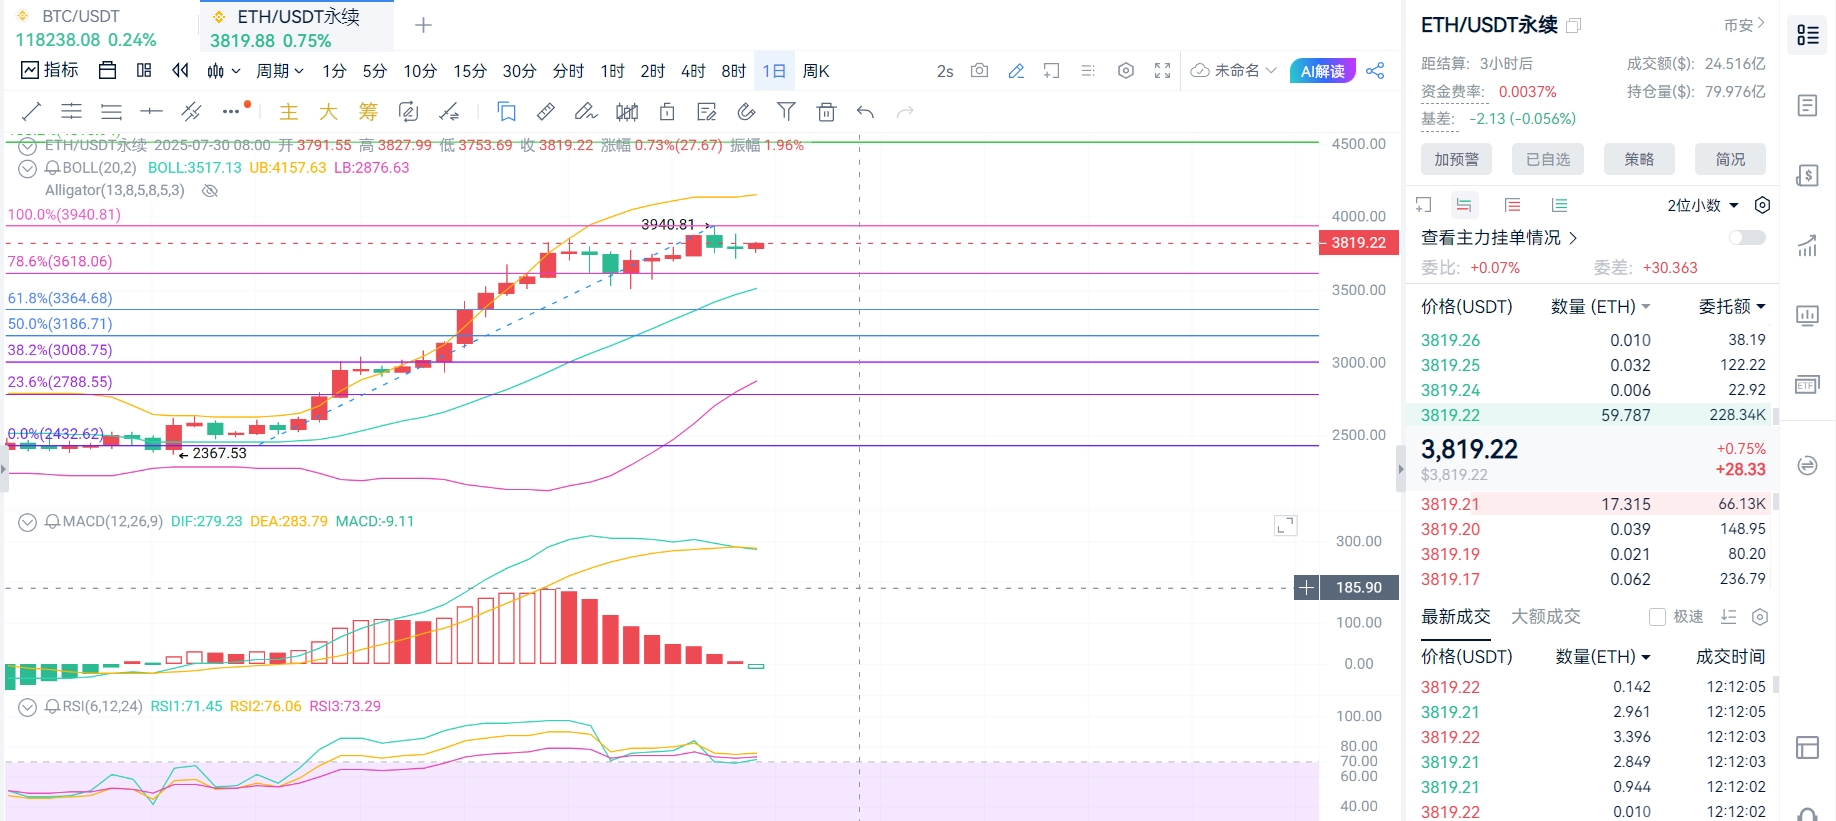Click the AI解读 button
Image resolution: width=1836 pixels, height=821 pixels.
click(x=1322, y=70)
